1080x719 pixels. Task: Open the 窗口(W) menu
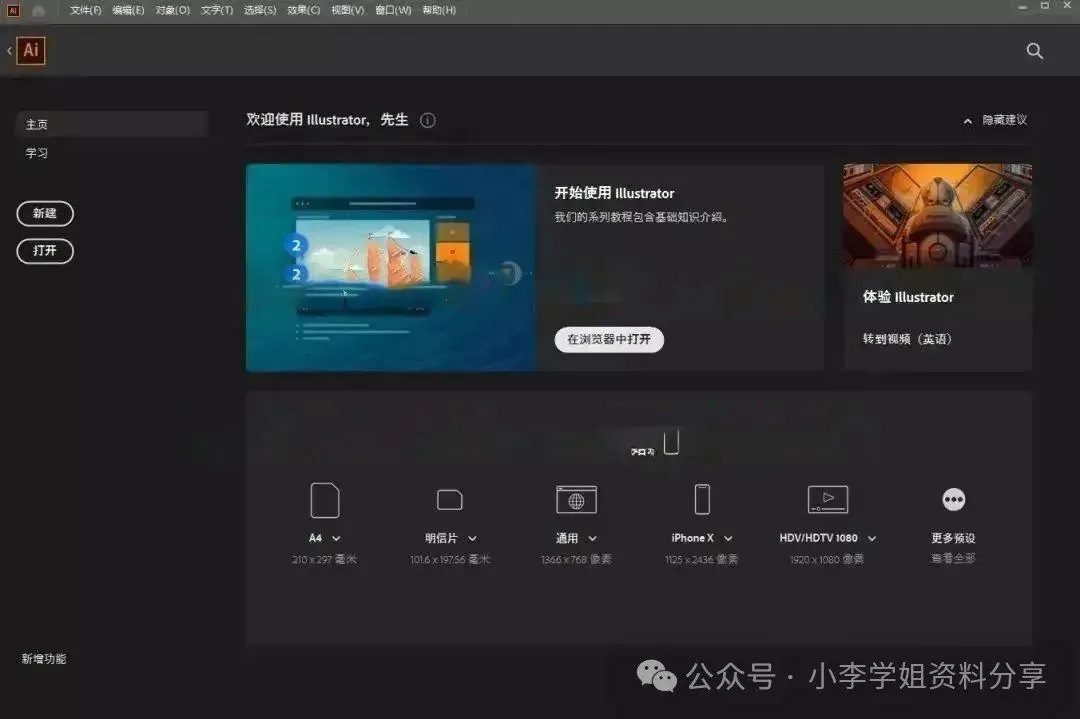[x=393, y=10]
